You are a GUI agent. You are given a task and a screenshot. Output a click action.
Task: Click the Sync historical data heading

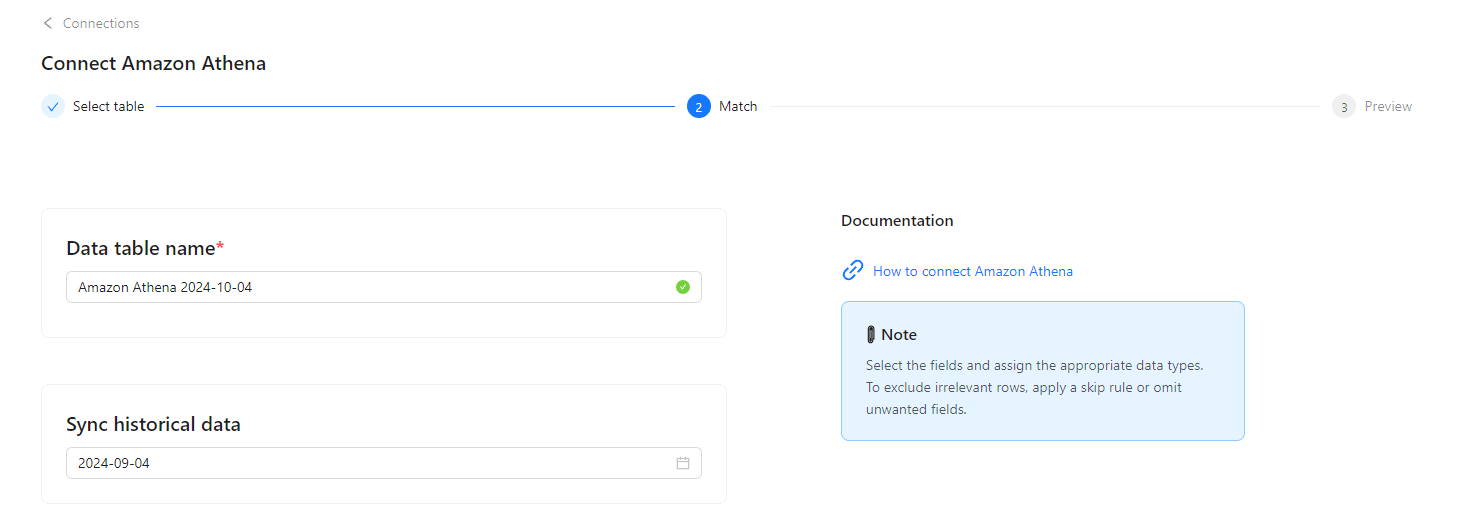153,424
